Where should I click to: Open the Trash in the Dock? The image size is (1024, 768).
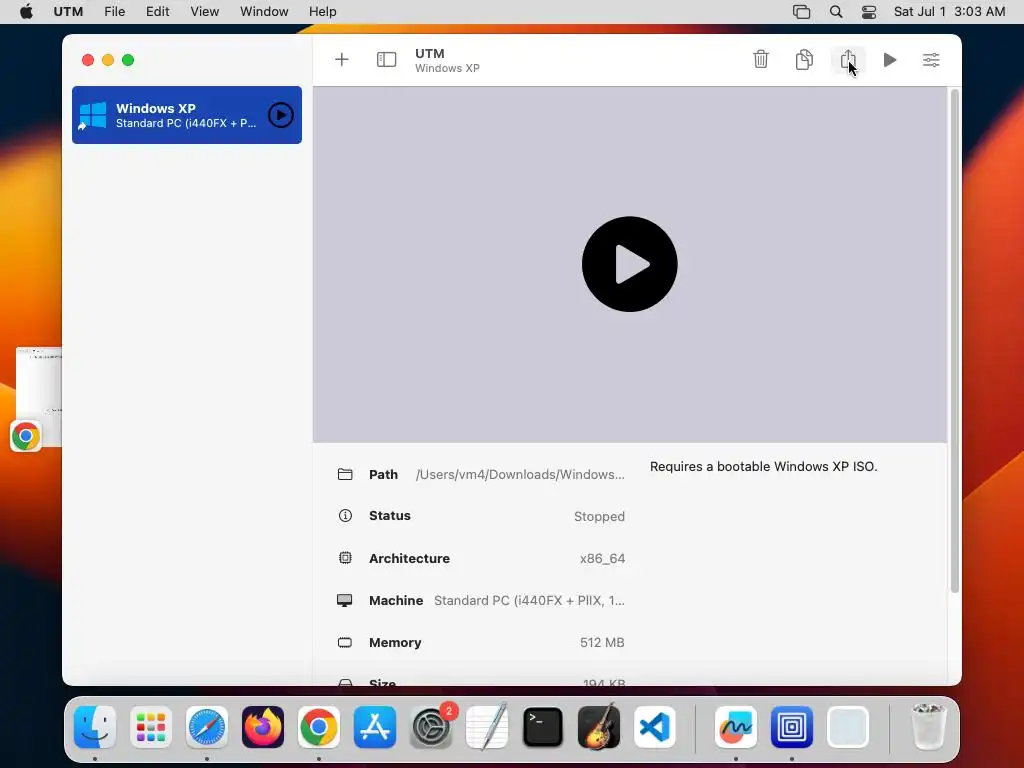tap(928, 727)
